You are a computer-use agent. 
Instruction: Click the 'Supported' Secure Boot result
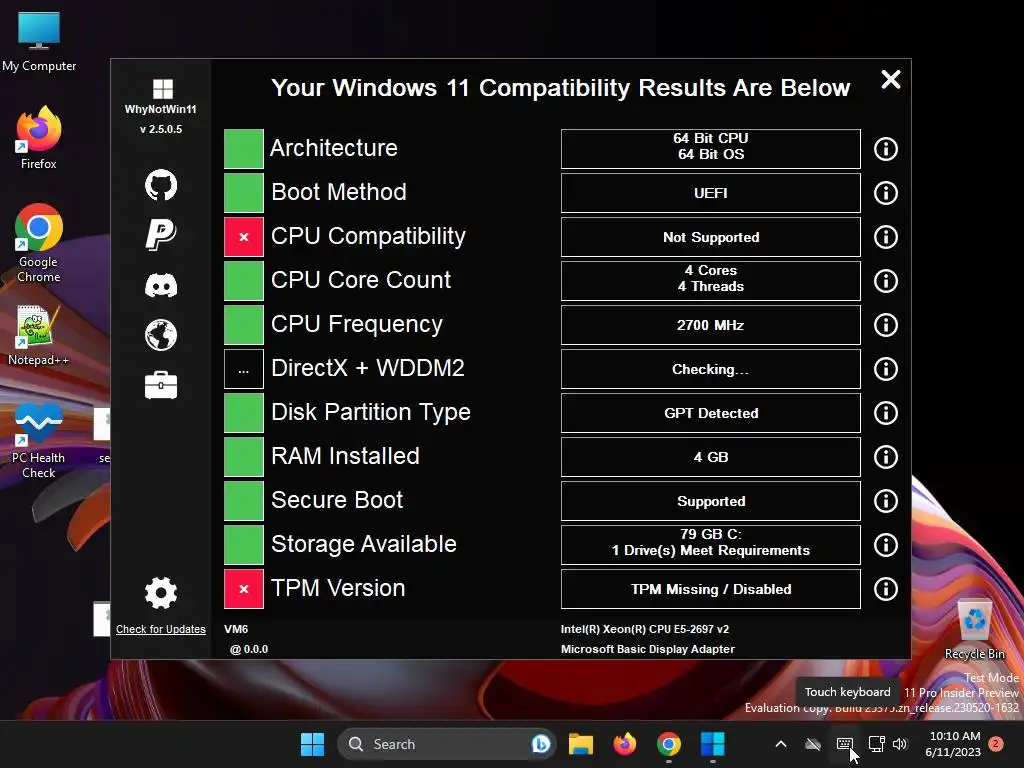click(711, 501)
